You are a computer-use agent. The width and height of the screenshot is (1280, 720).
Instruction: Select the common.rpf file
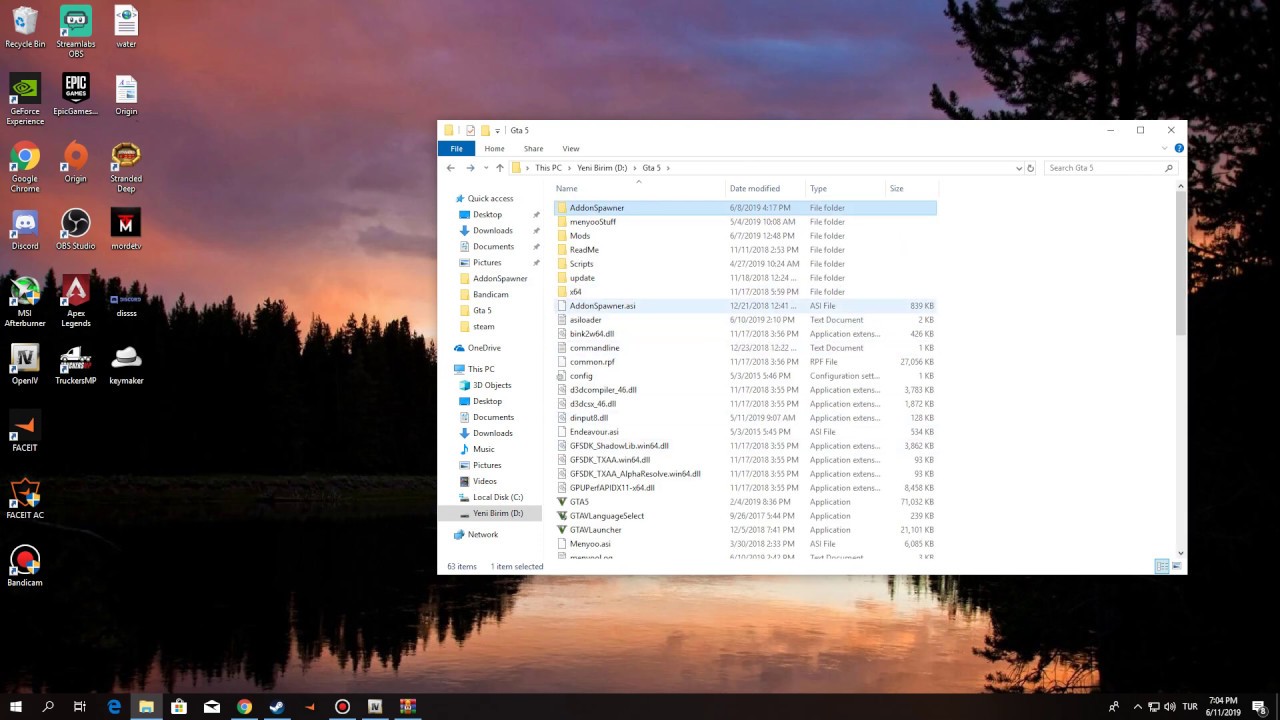745,362
